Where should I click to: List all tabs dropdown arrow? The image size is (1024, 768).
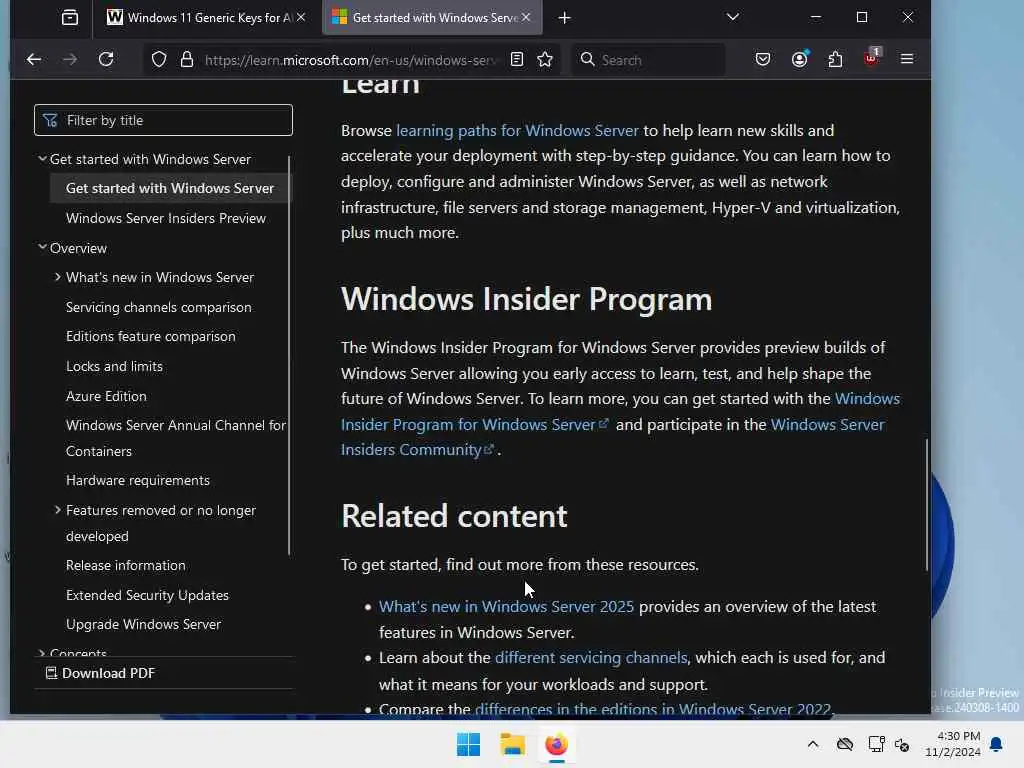point(733,18)
